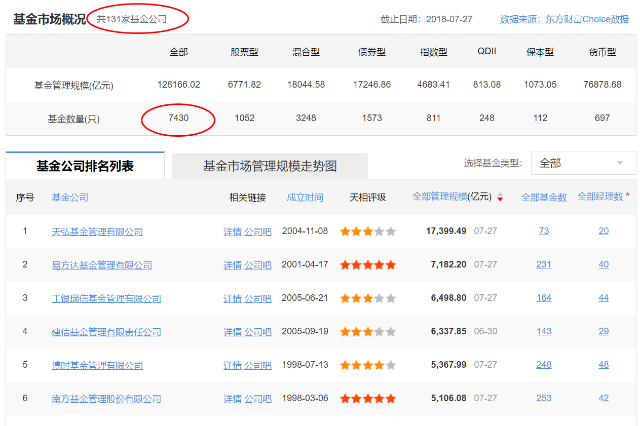Open 详情 link in 易方达基金 row
This screenshot has width=640, height=426.
pos(233,265)
